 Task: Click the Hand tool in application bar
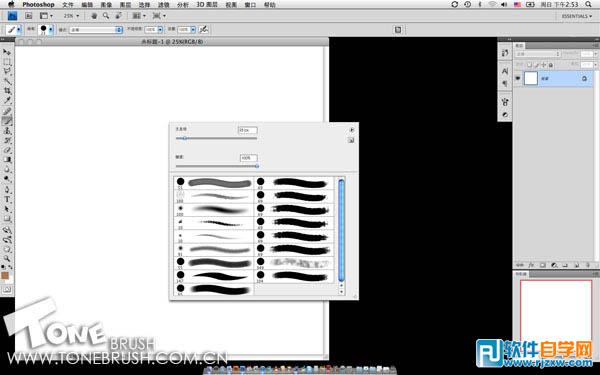pos(94,16)
